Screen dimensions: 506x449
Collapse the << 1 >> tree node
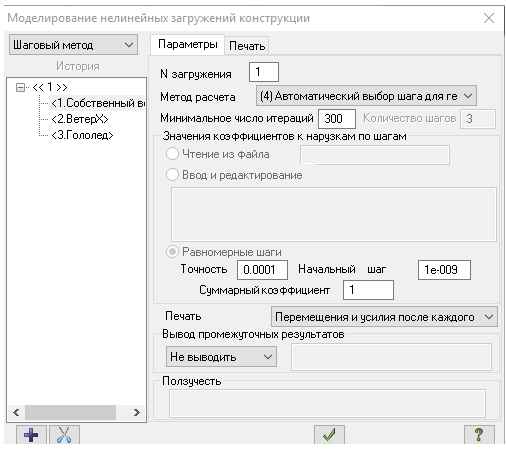(20, 88)
